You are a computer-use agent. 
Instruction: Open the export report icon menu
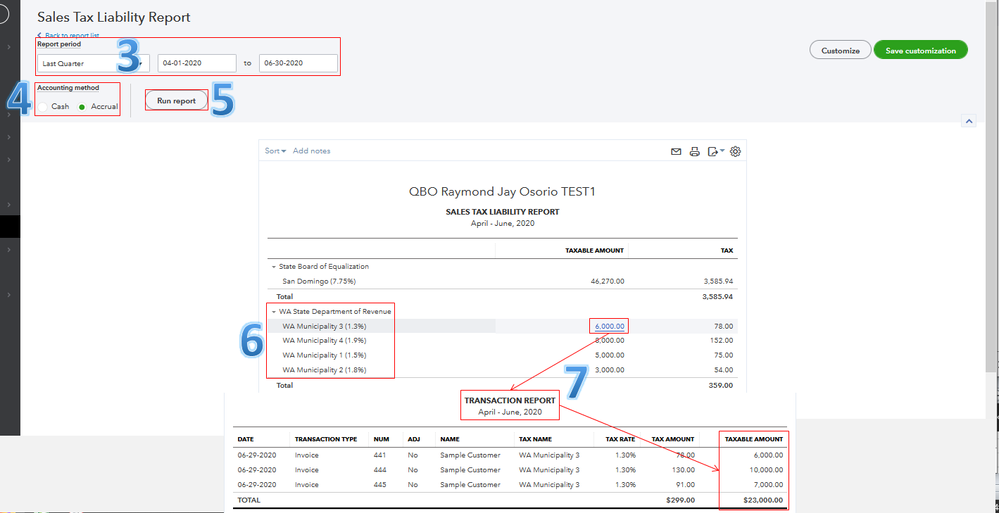click(714, 152)
